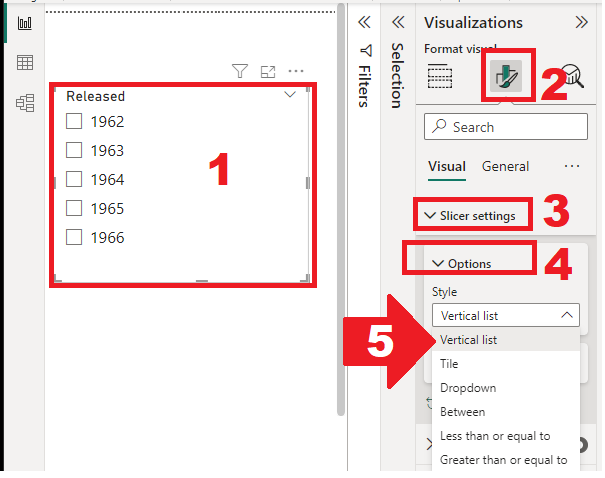This screenshot has width=605, height=478.
Task: Enter Focus mode for the Released slicer
Action: (268, 71)
